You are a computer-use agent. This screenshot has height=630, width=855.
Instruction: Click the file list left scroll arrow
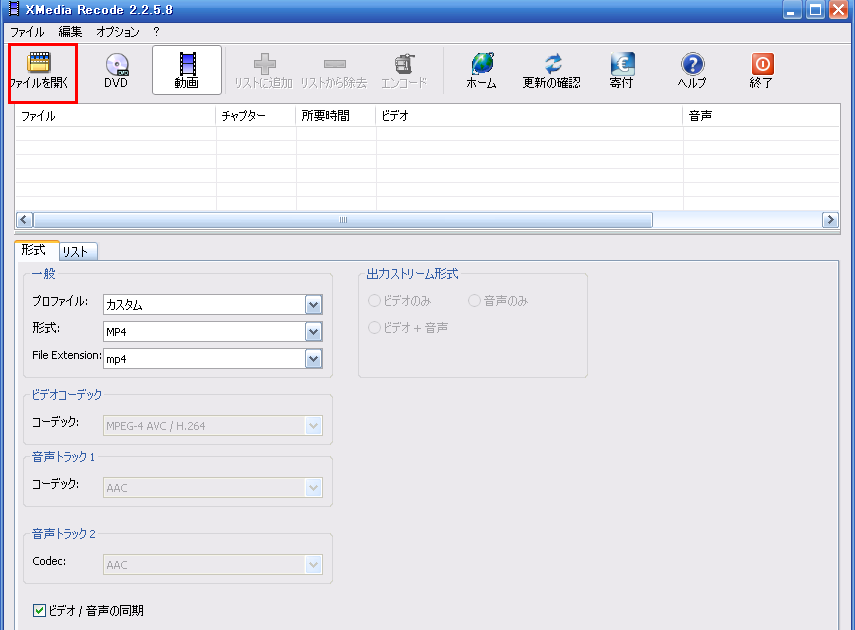click(24, 220)
